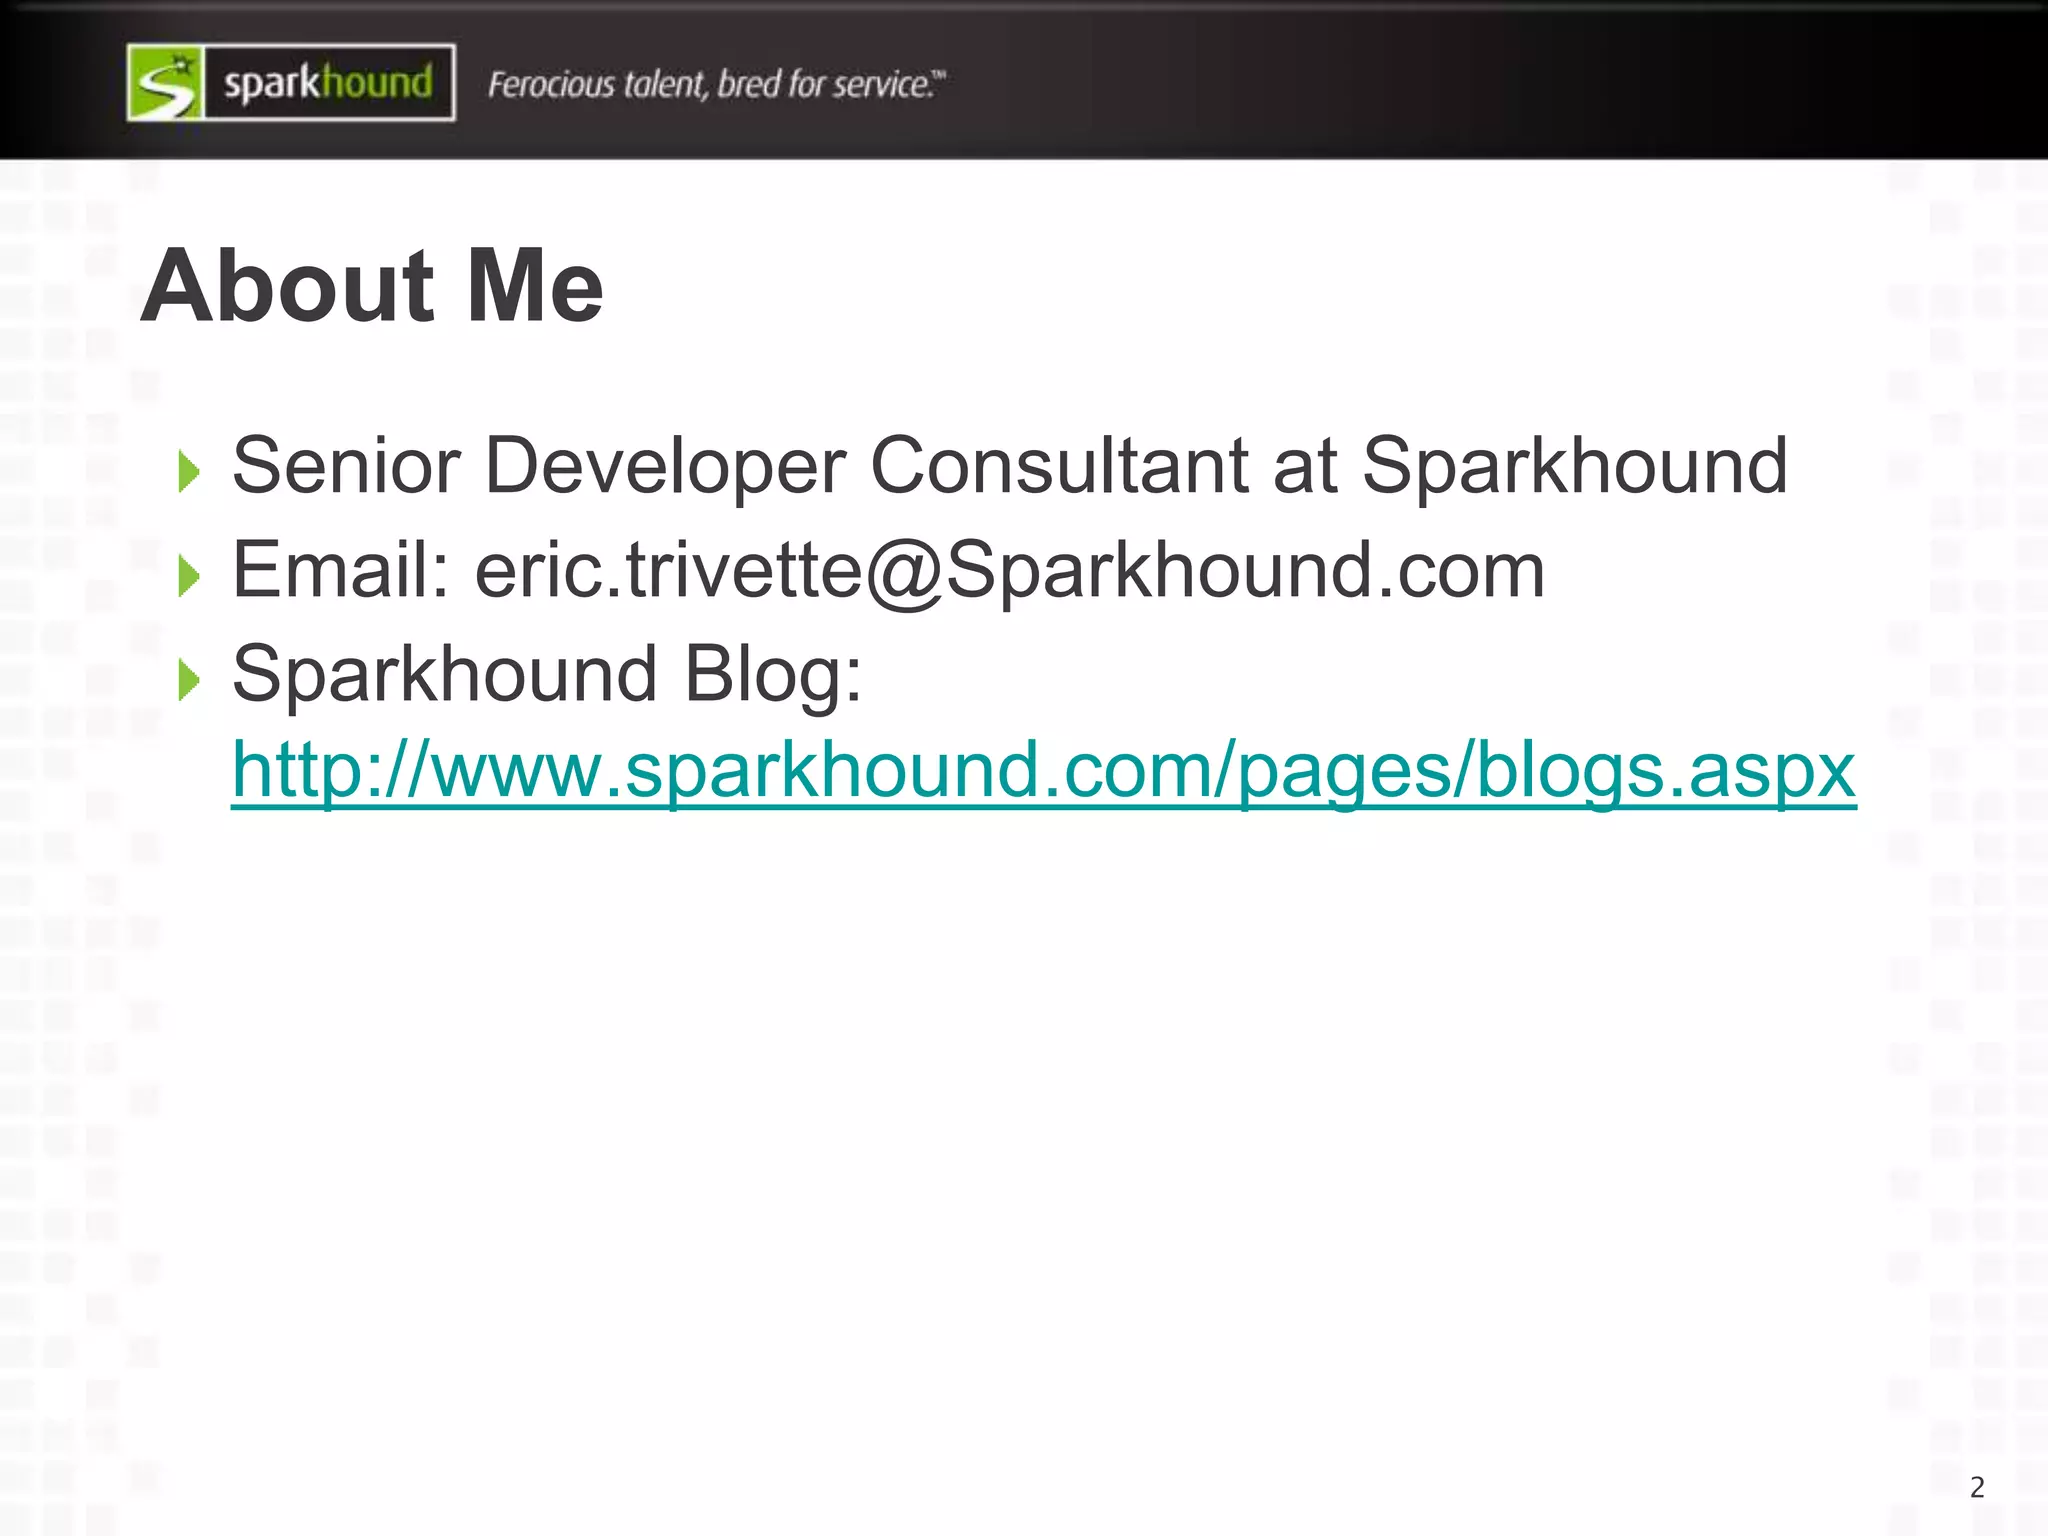
Task: Click the 'Sparkhound Blog:' label
Action: pyautogui.click(x=547, y=674)
